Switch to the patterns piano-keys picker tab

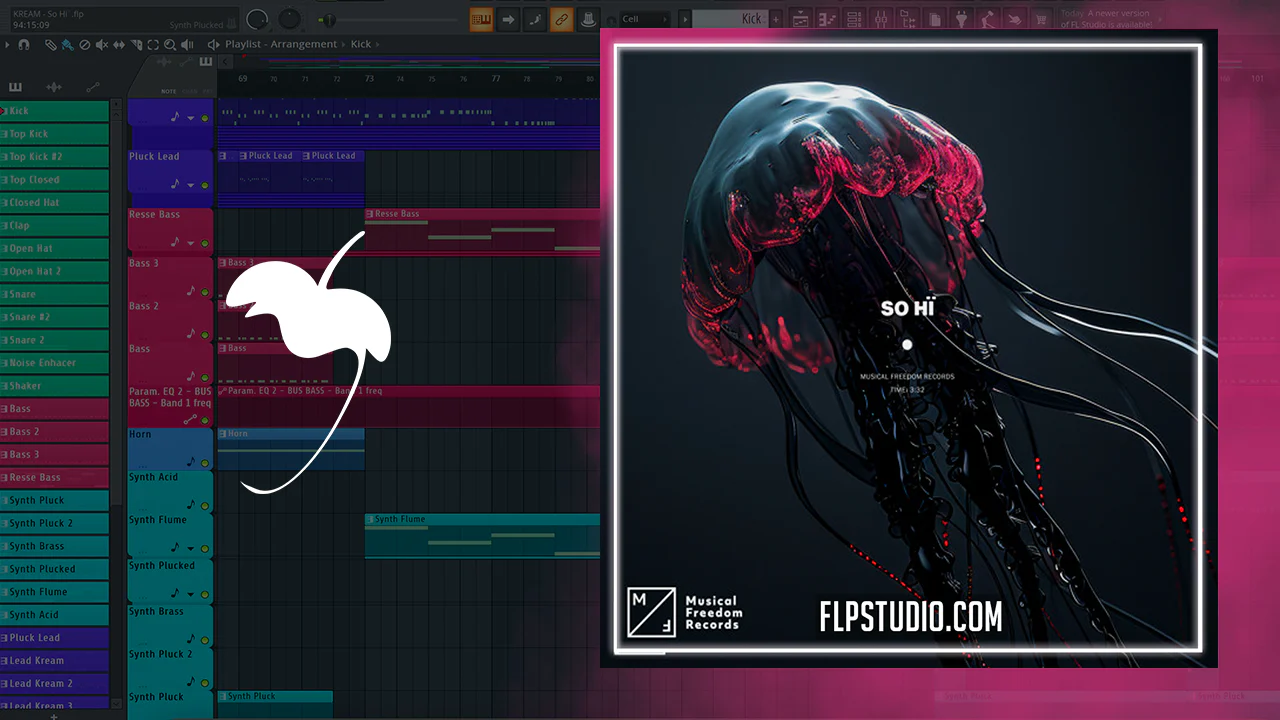[15, 88]
